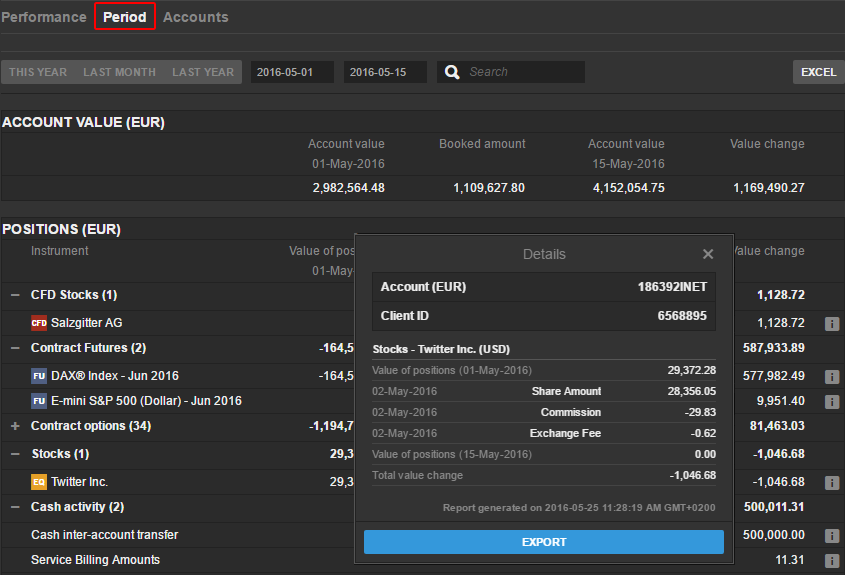Collapse the CFD Stocks group
Viewport: 845px width, 575px height.
coord(15,295)
